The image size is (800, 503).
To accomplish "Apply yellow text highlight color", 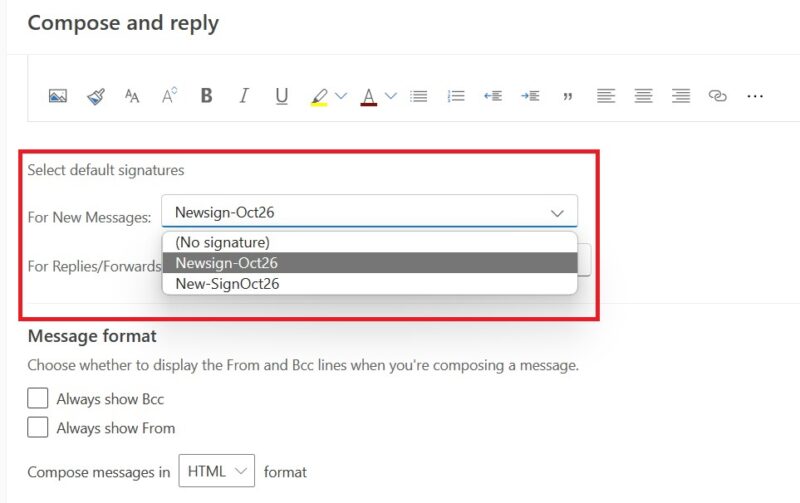I will coord(319,96).
